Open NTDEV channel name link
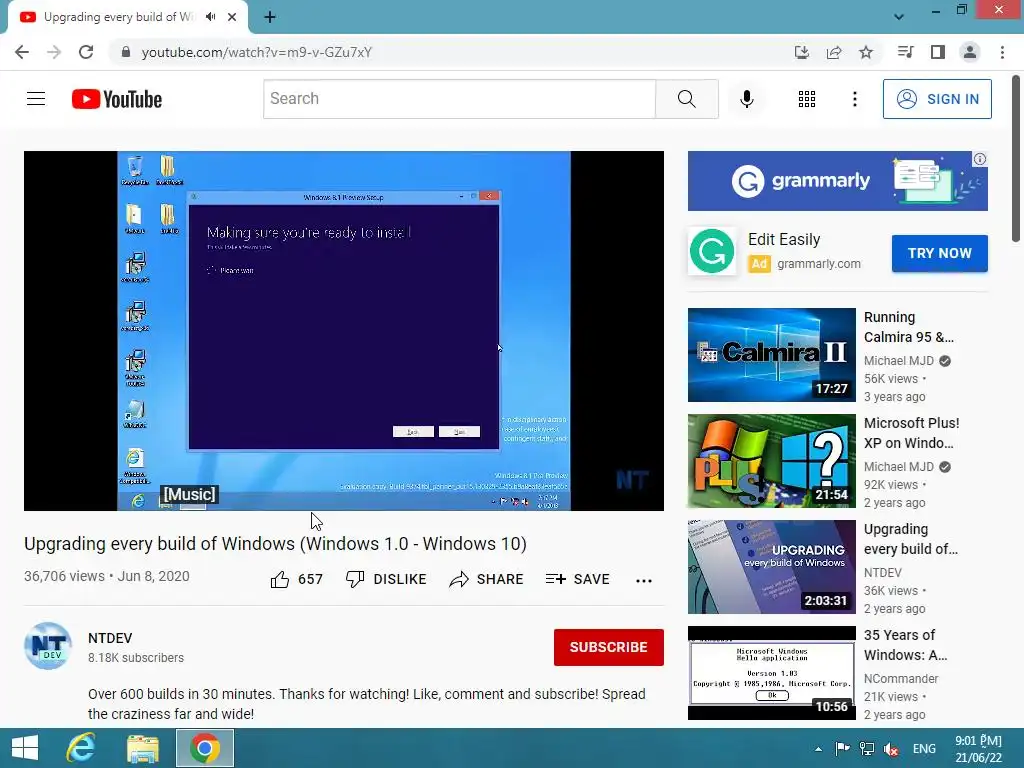The width and height of the screenshot is (1024, 768). click(110, 638)
